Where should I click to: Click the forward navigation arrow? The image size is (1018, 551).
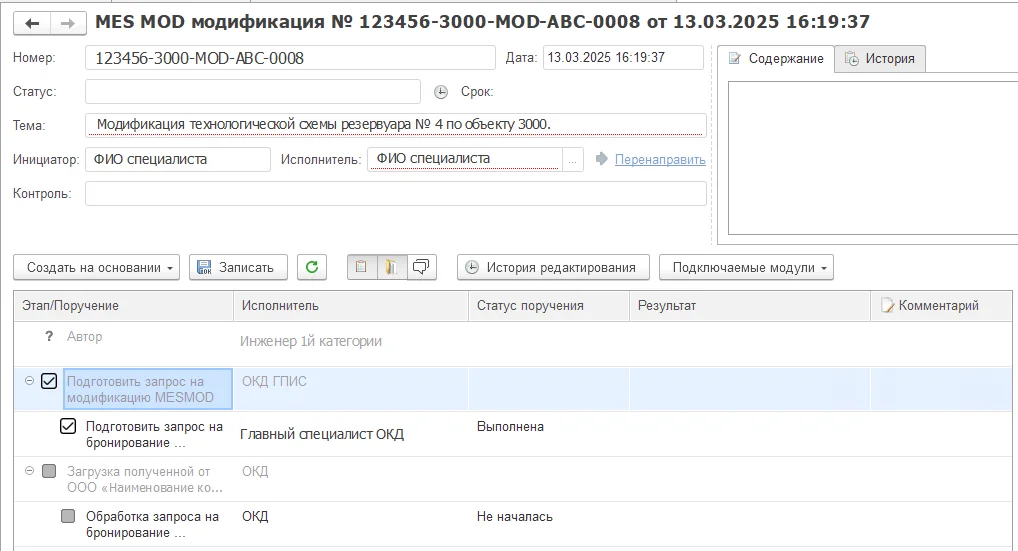[x=67, y=22]
